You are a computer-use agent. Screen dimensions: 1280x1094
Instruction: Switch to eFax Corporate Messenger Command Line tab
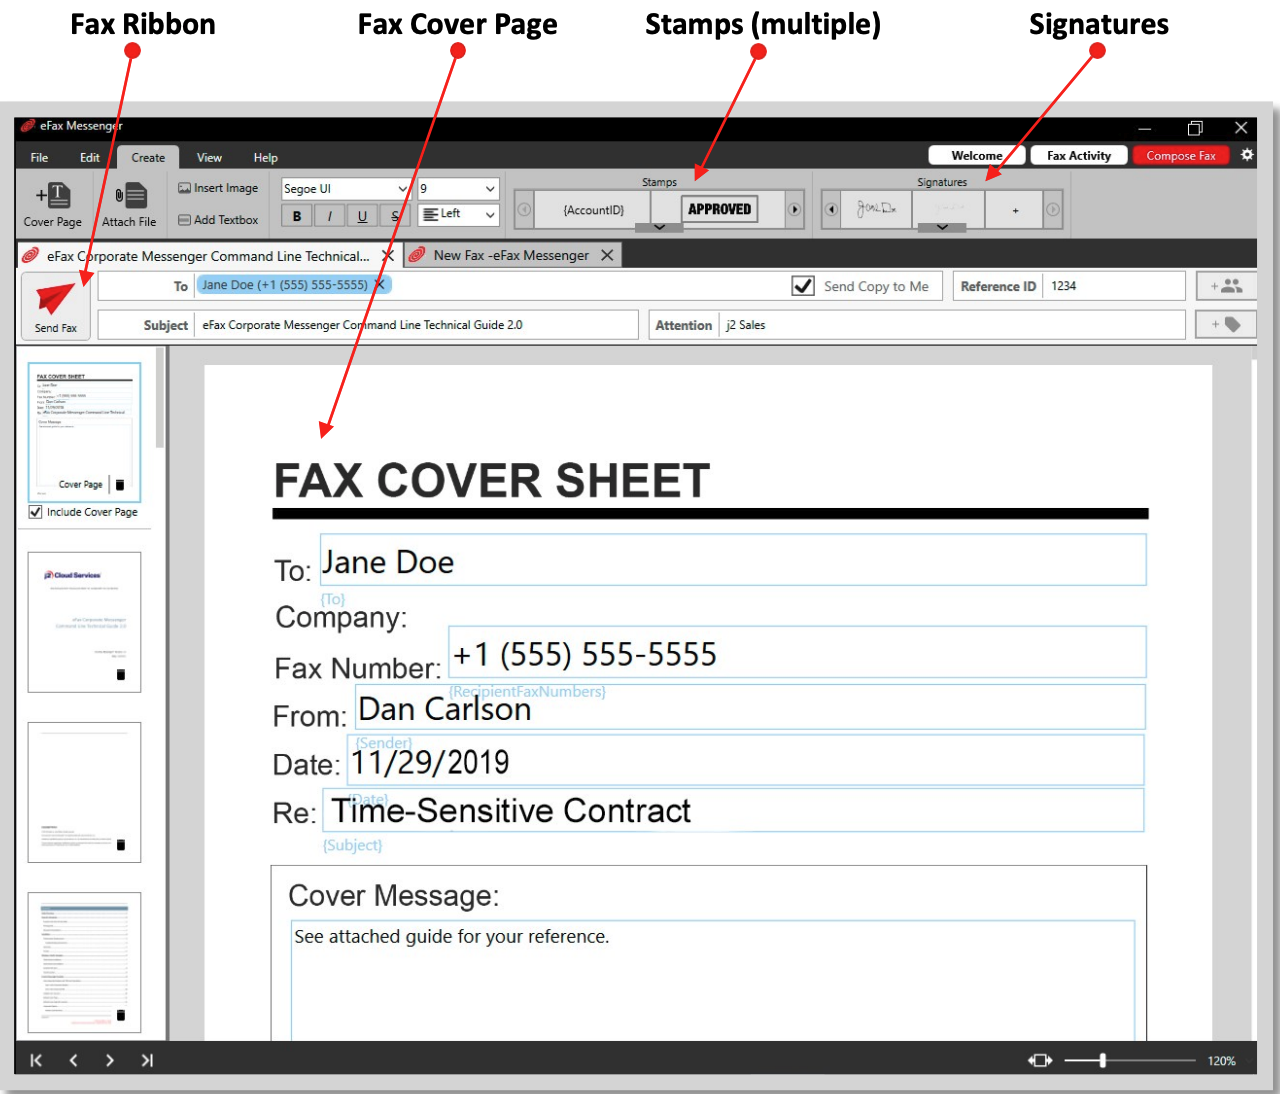208,256
